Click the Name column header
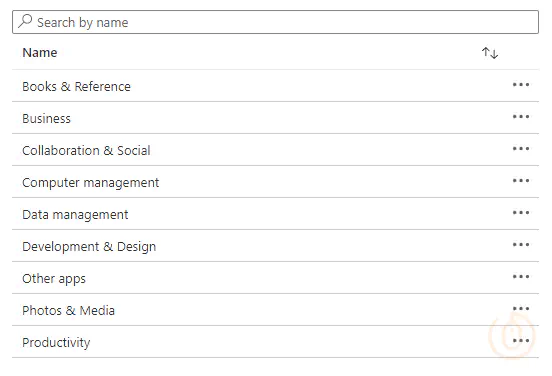 pyautogui.click(x=39, y=52)
